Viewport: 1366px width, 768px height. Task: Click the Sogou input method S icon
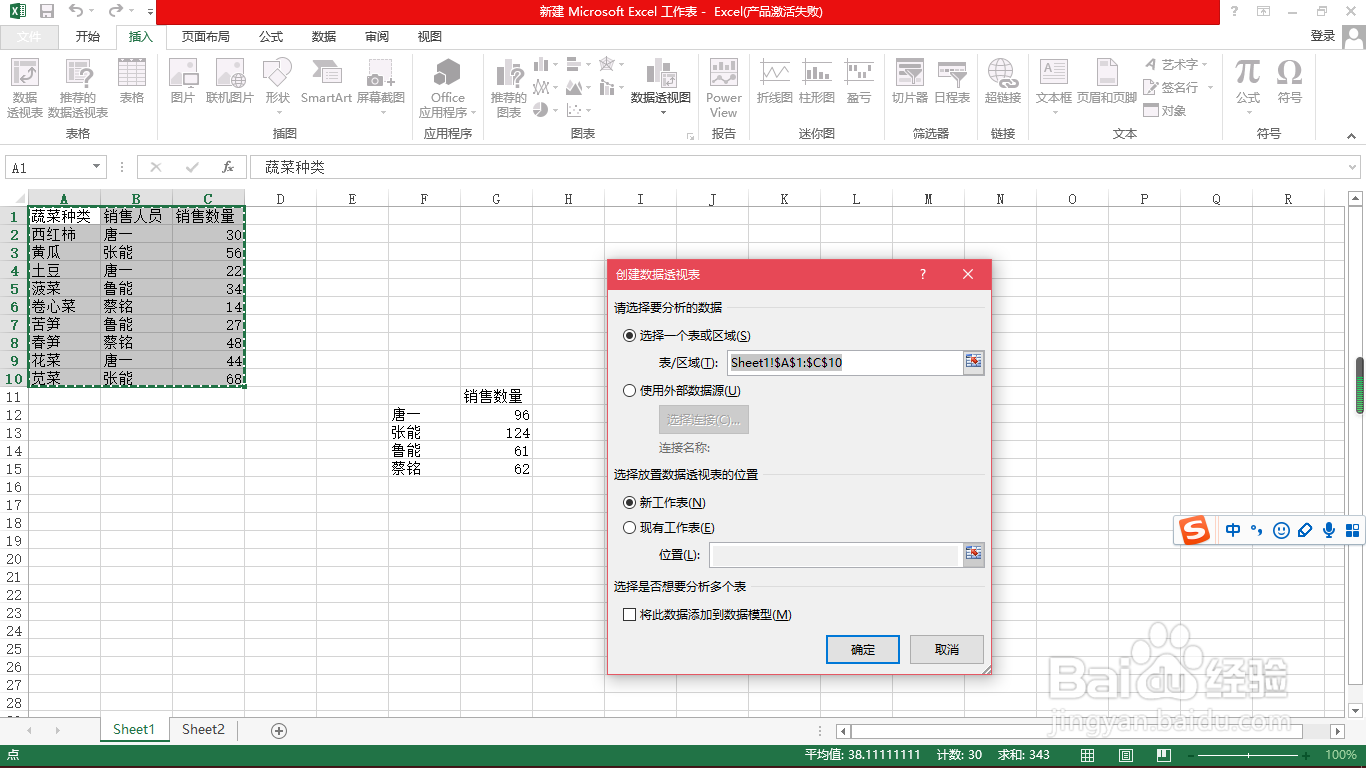coord(1194,530)
